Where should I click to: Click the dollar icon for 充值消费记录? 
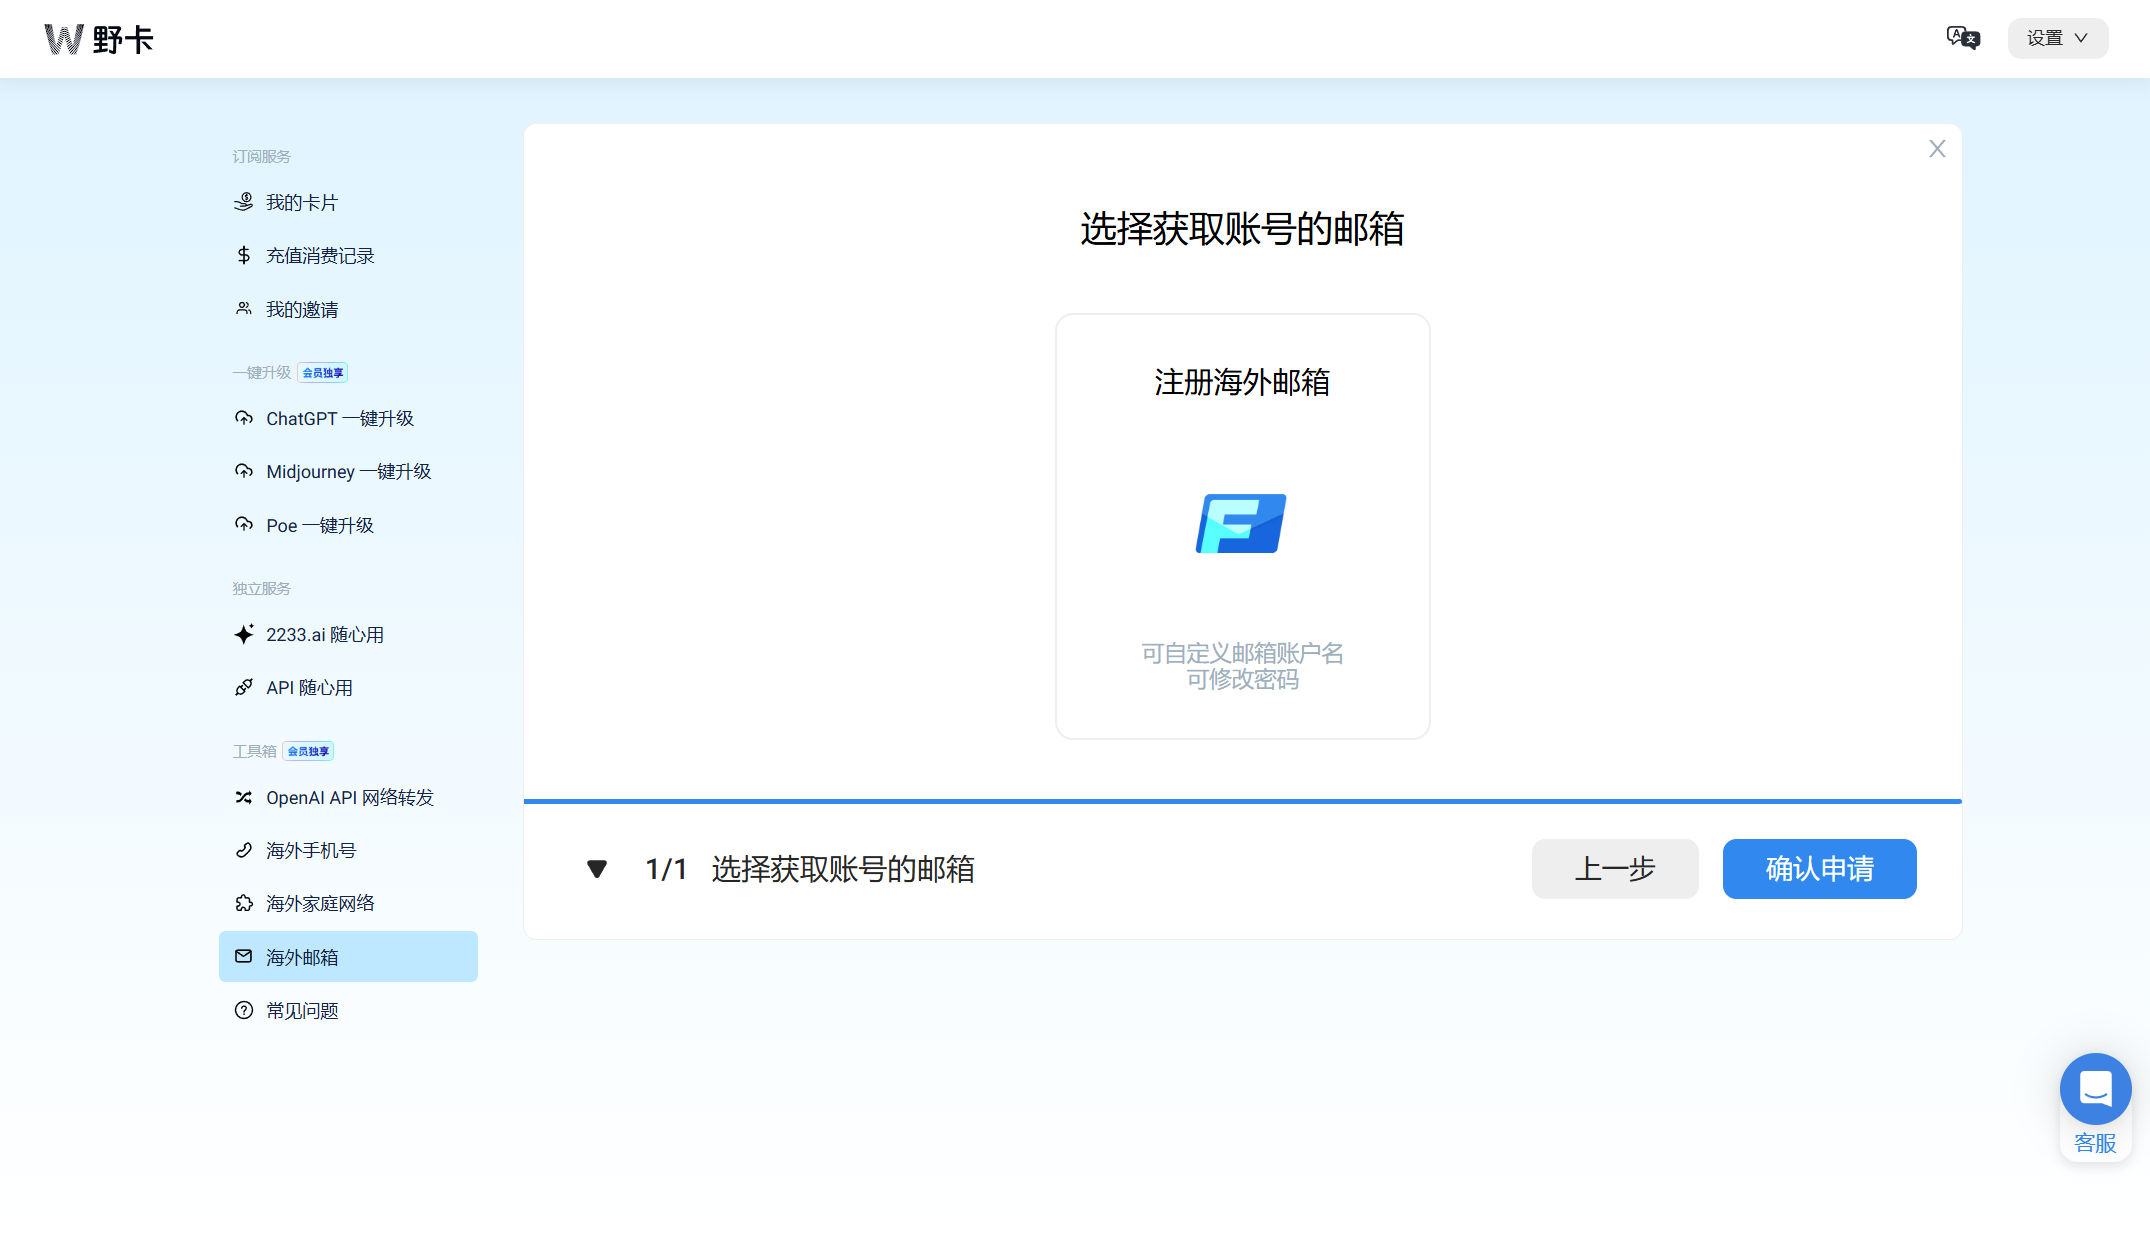click(243, 255)
